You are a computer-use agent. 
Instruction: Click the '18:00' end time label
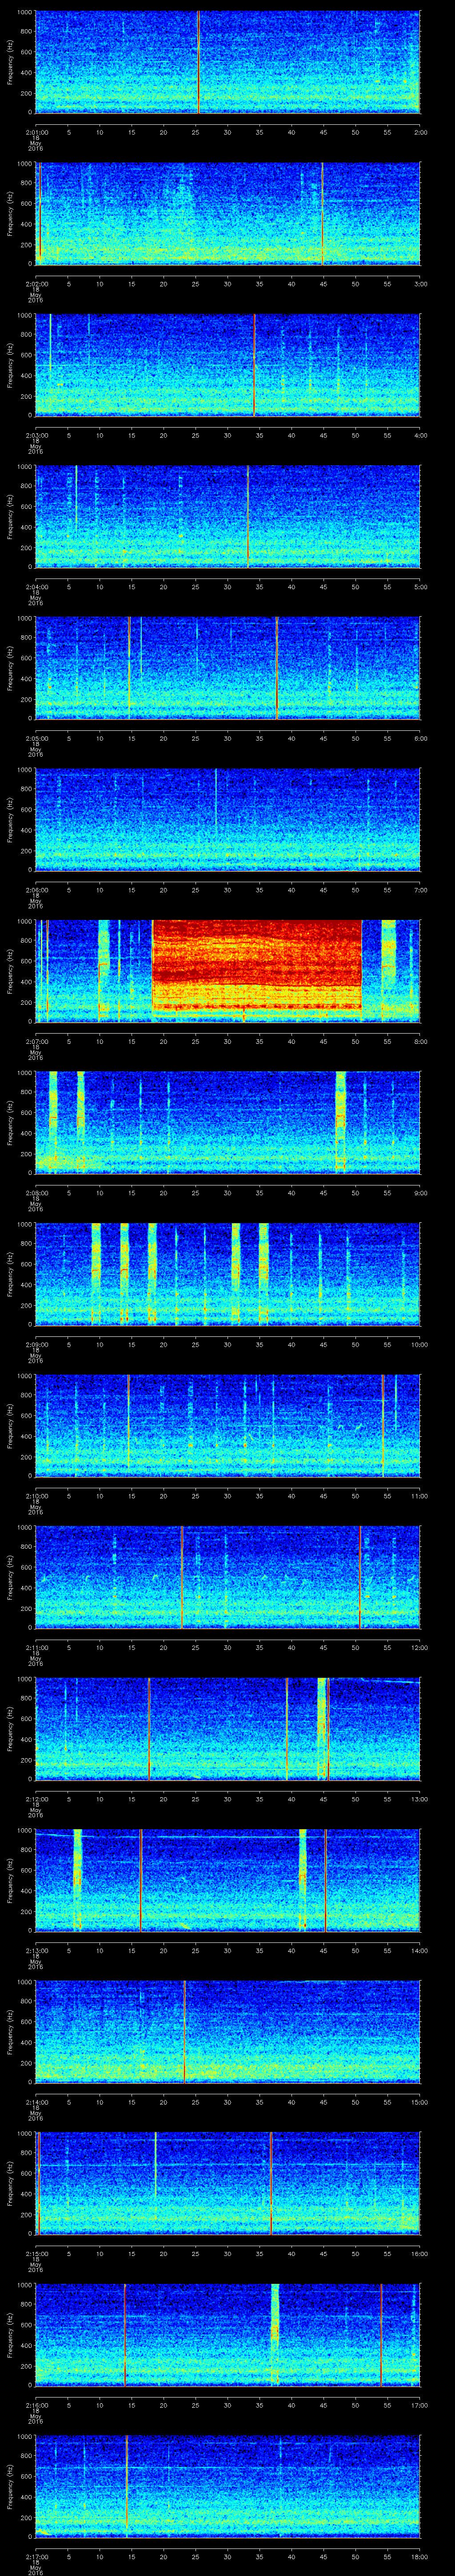419,2556
